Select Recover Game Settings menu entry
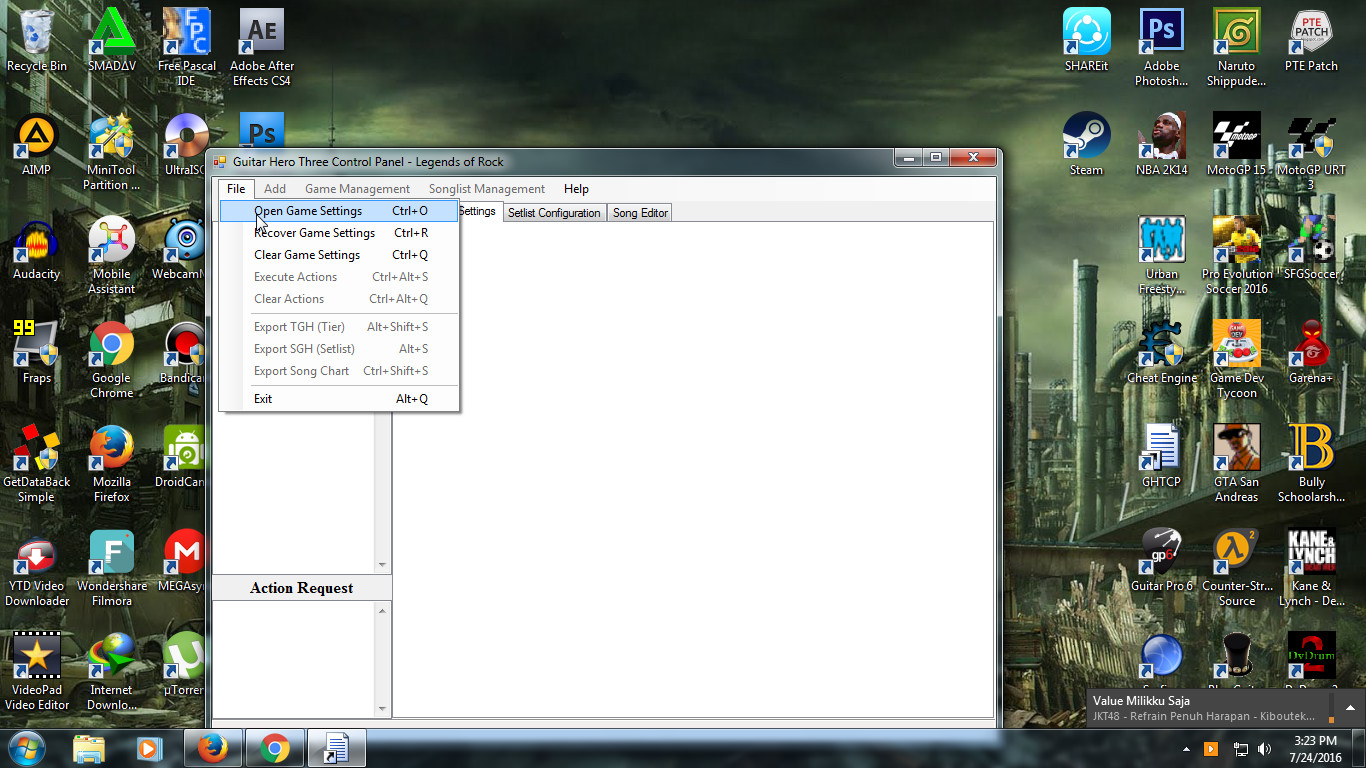Image resolution: width=1366 pixels, height=768 pixels. tap(339, 233)
